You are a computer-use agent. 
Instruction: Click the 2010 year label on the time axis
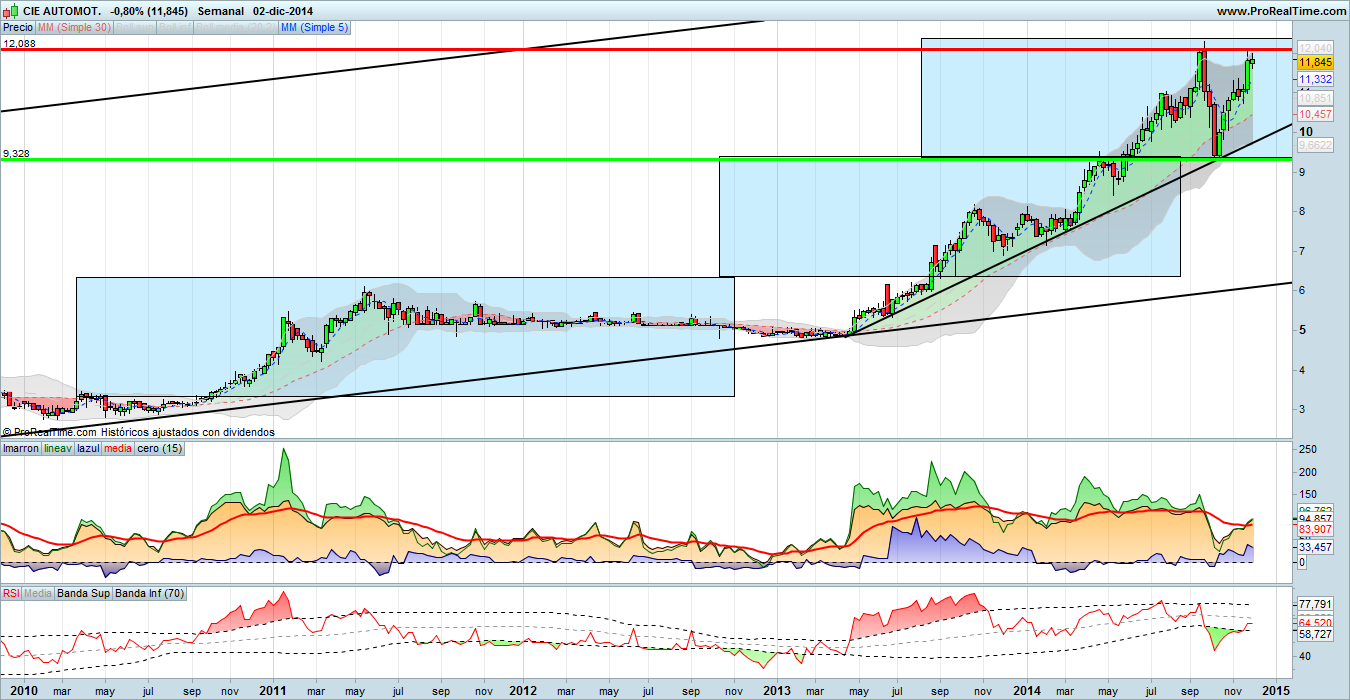tap(23, 690)
